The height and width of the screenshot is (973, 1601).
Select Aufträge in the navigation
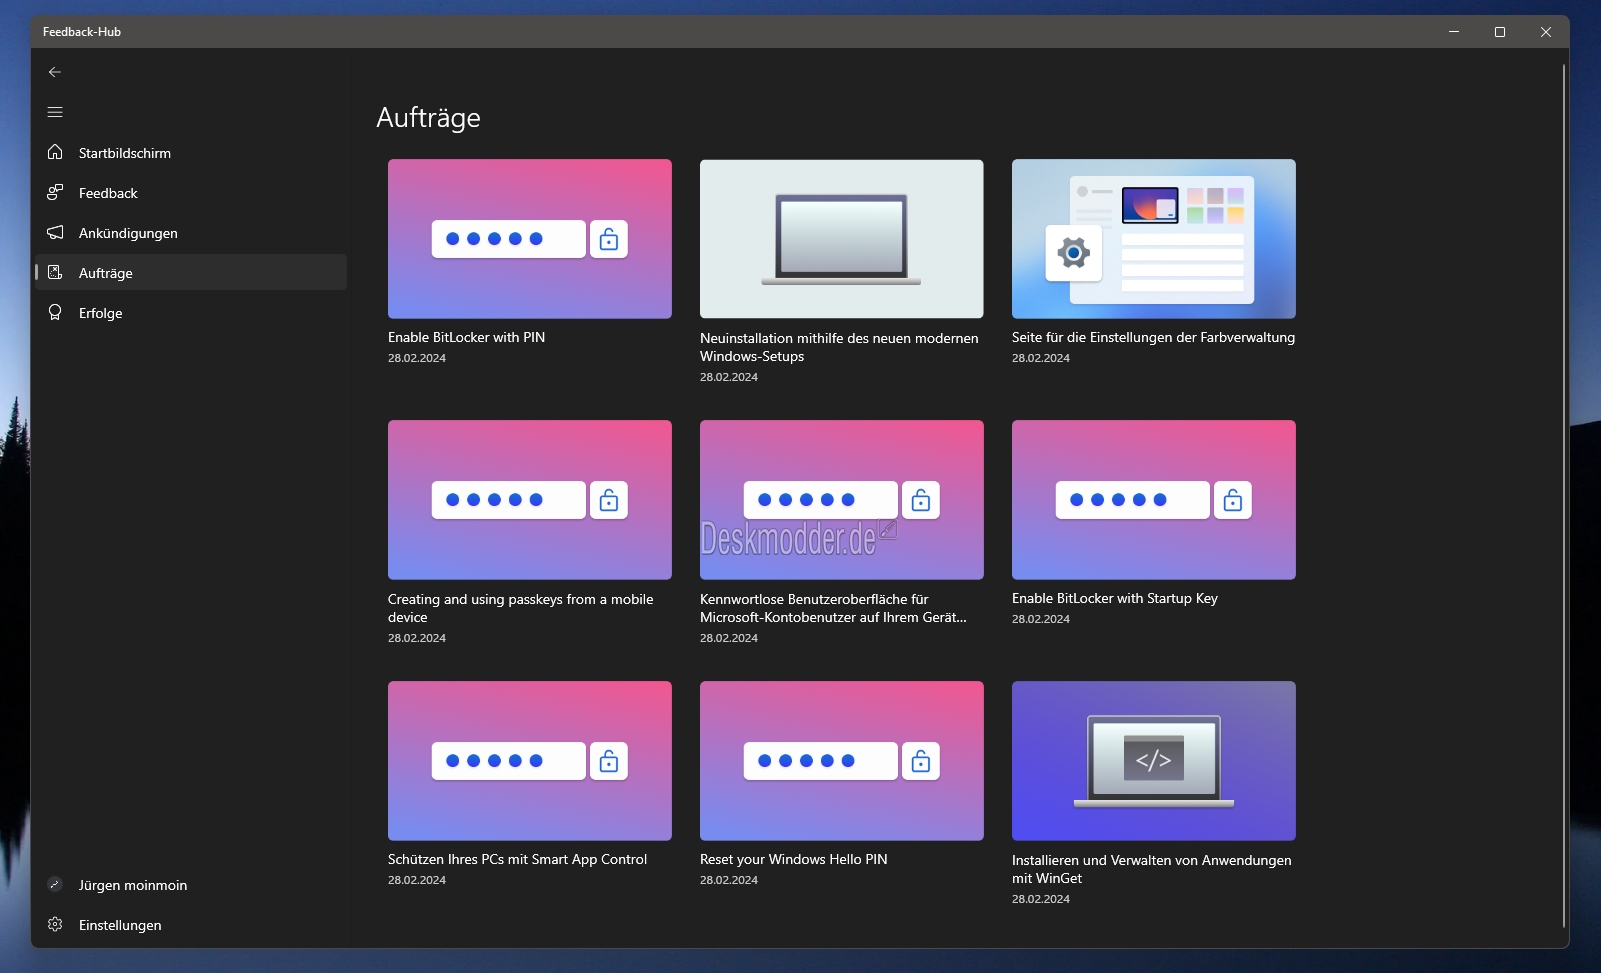tap(191, 272)
